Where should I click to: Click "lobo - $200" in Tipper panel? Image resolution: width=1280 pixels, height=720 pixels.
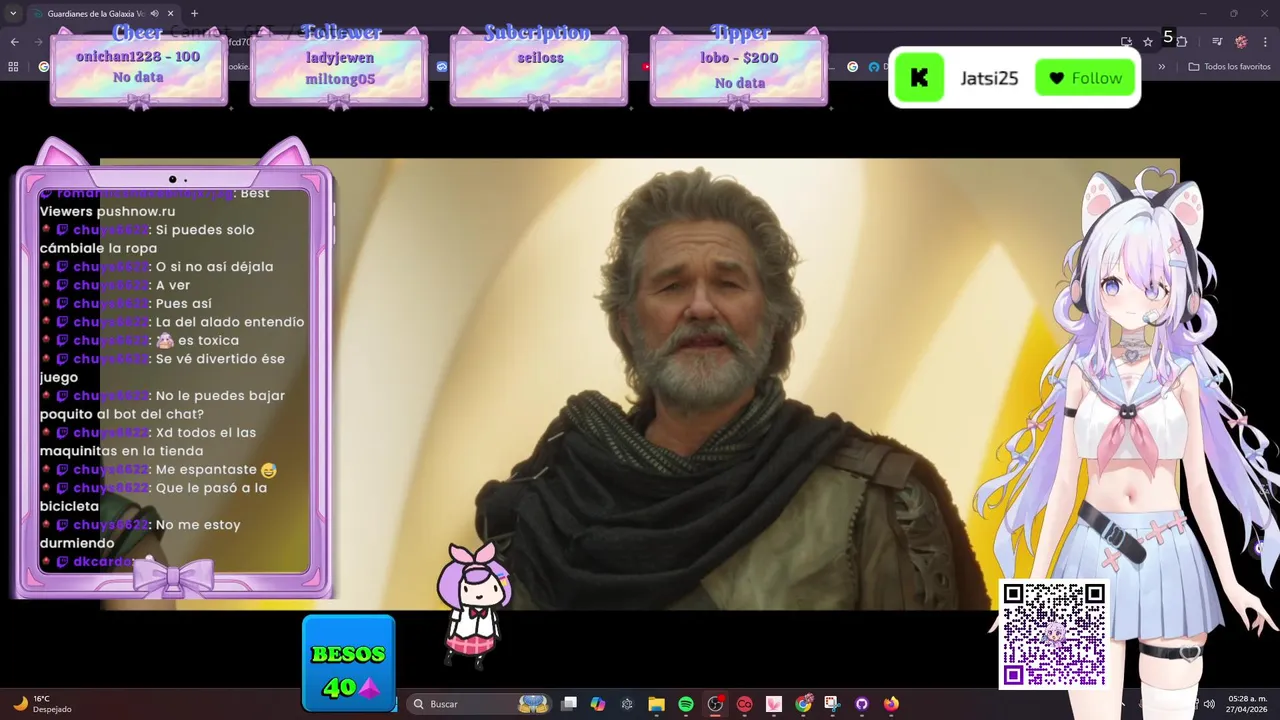[739, 58]
